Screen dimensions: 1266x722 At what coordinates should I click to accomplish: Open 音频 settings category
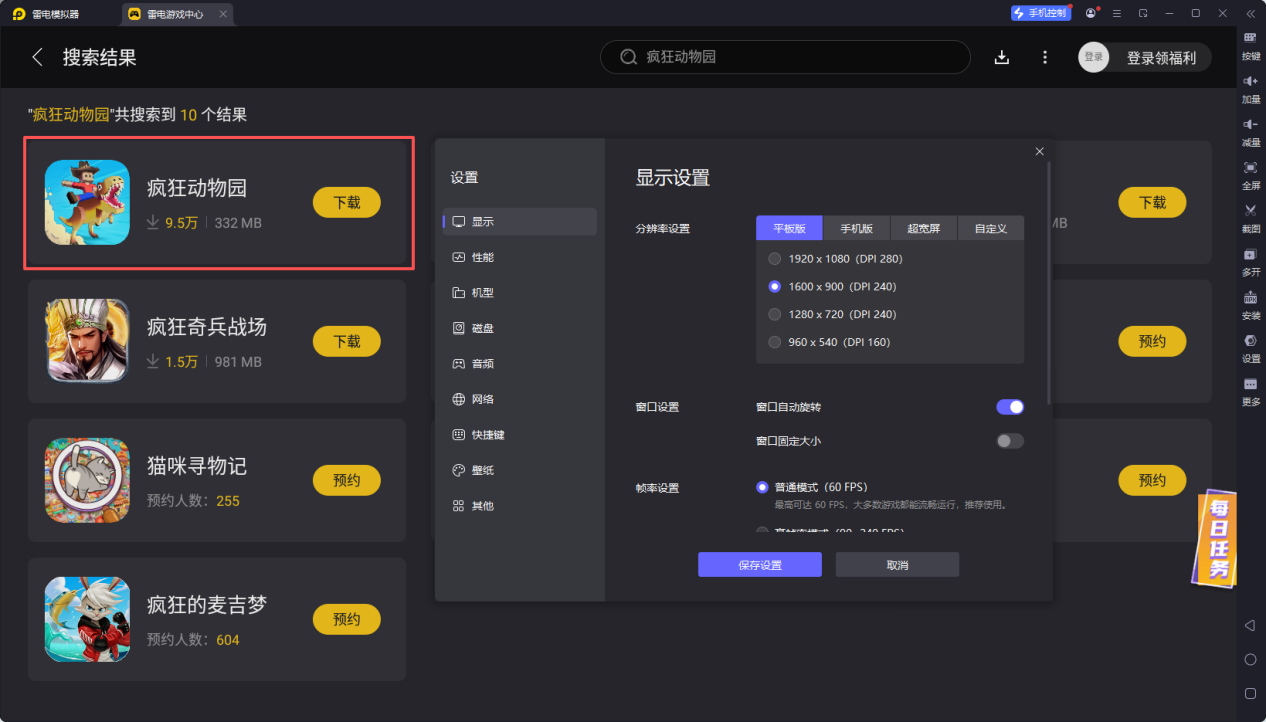click(520, 364)
